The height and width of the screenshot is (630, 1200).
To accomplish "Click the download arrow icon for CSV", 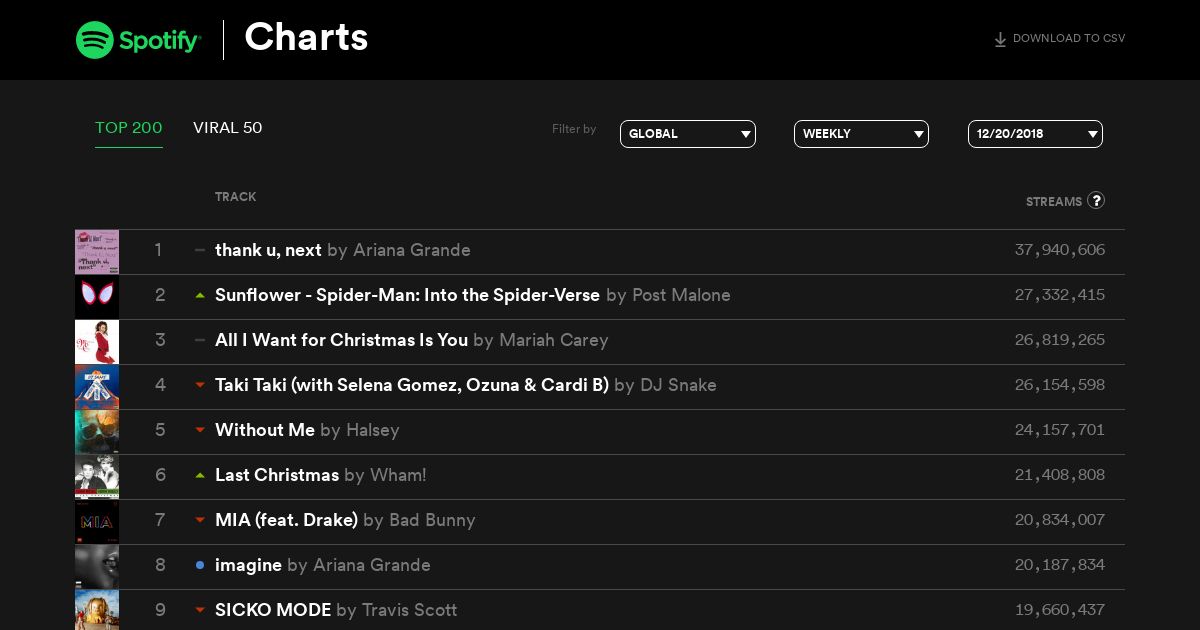I will click(x=1000, y=40).
